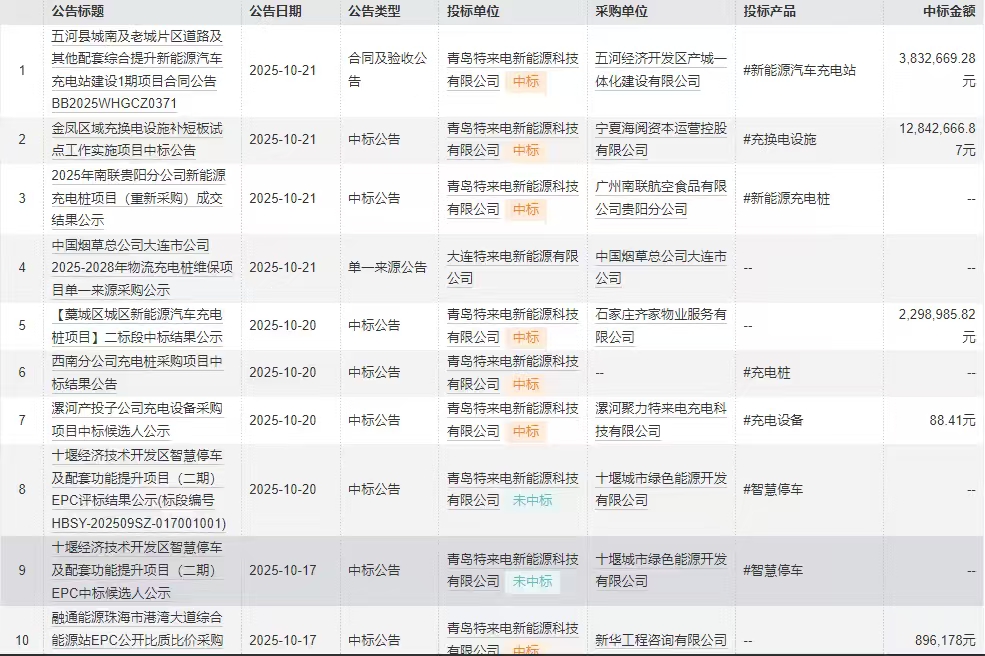Open 十堰经济技术开发区 EPC中标候选人公示 announcement
The image size is (985, 656).
(137, 570)
